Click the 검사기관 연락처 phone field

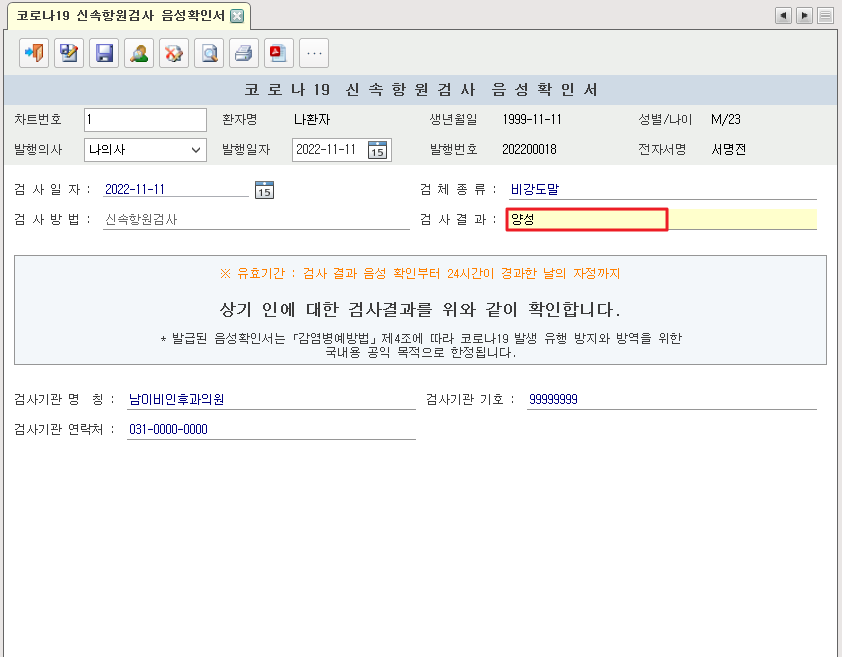[x=270, y=429]
